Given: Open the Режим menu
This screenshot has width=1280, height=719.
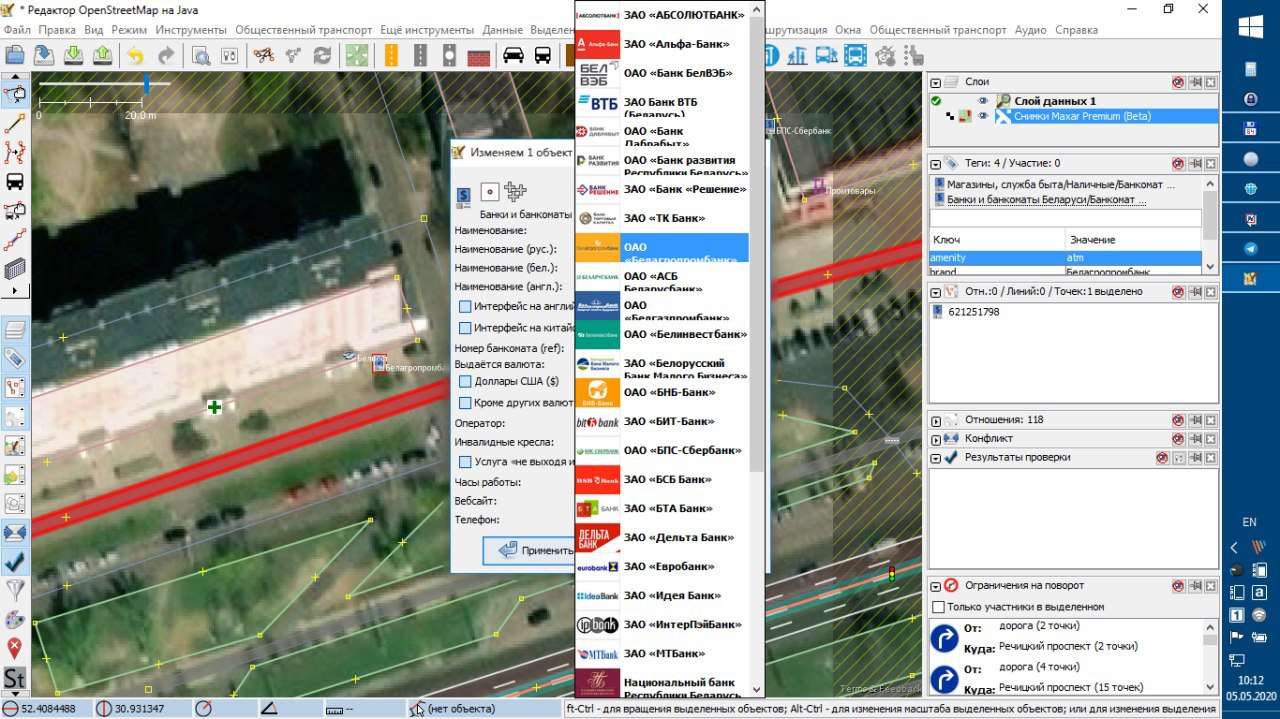Looking at the screenshot, I should 129,30.
